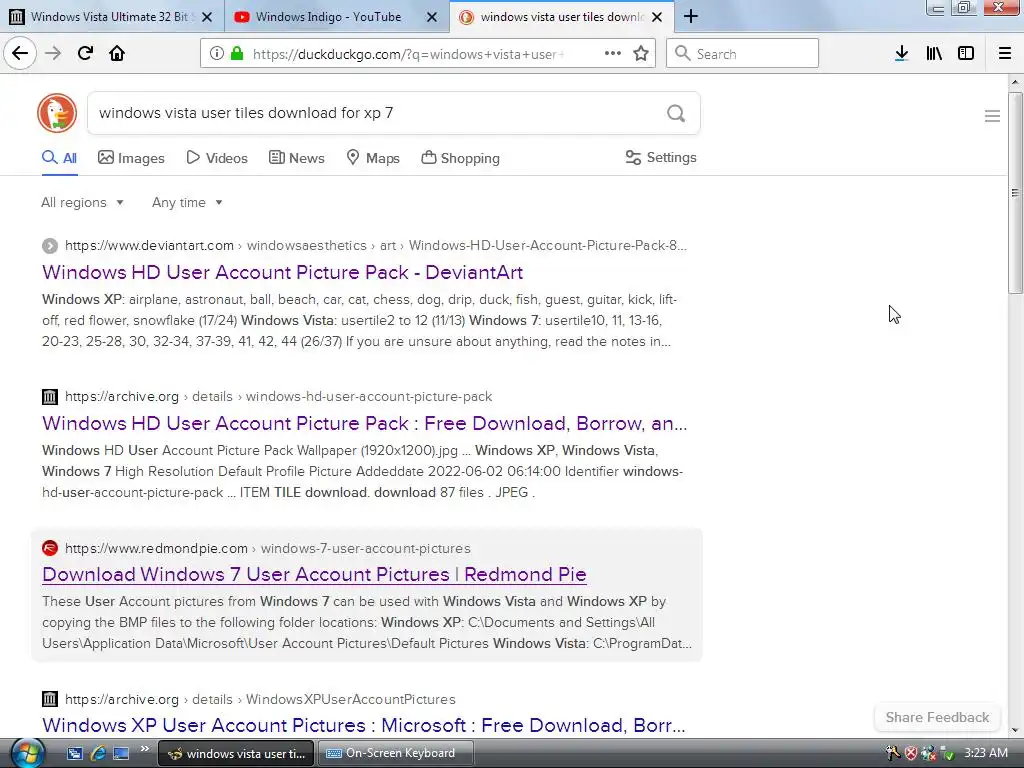Close the DuckDuckGo search results tab
Image resolution: width=1024 pixels, height=768 pixels.
coord(658,17)
